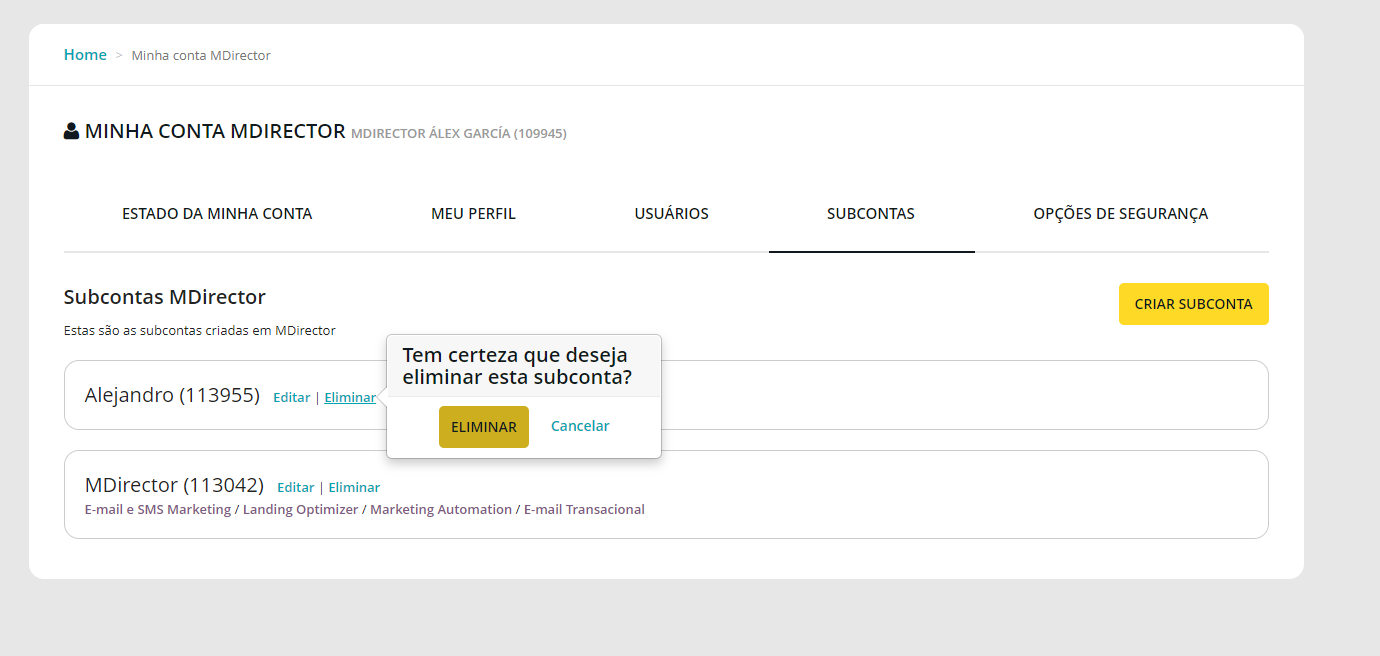Image resolution: width=1380 pixels, height=656 pixels.
Task: Click Eliminar link for MDirector subaccount
Action: tap(354, 487)
